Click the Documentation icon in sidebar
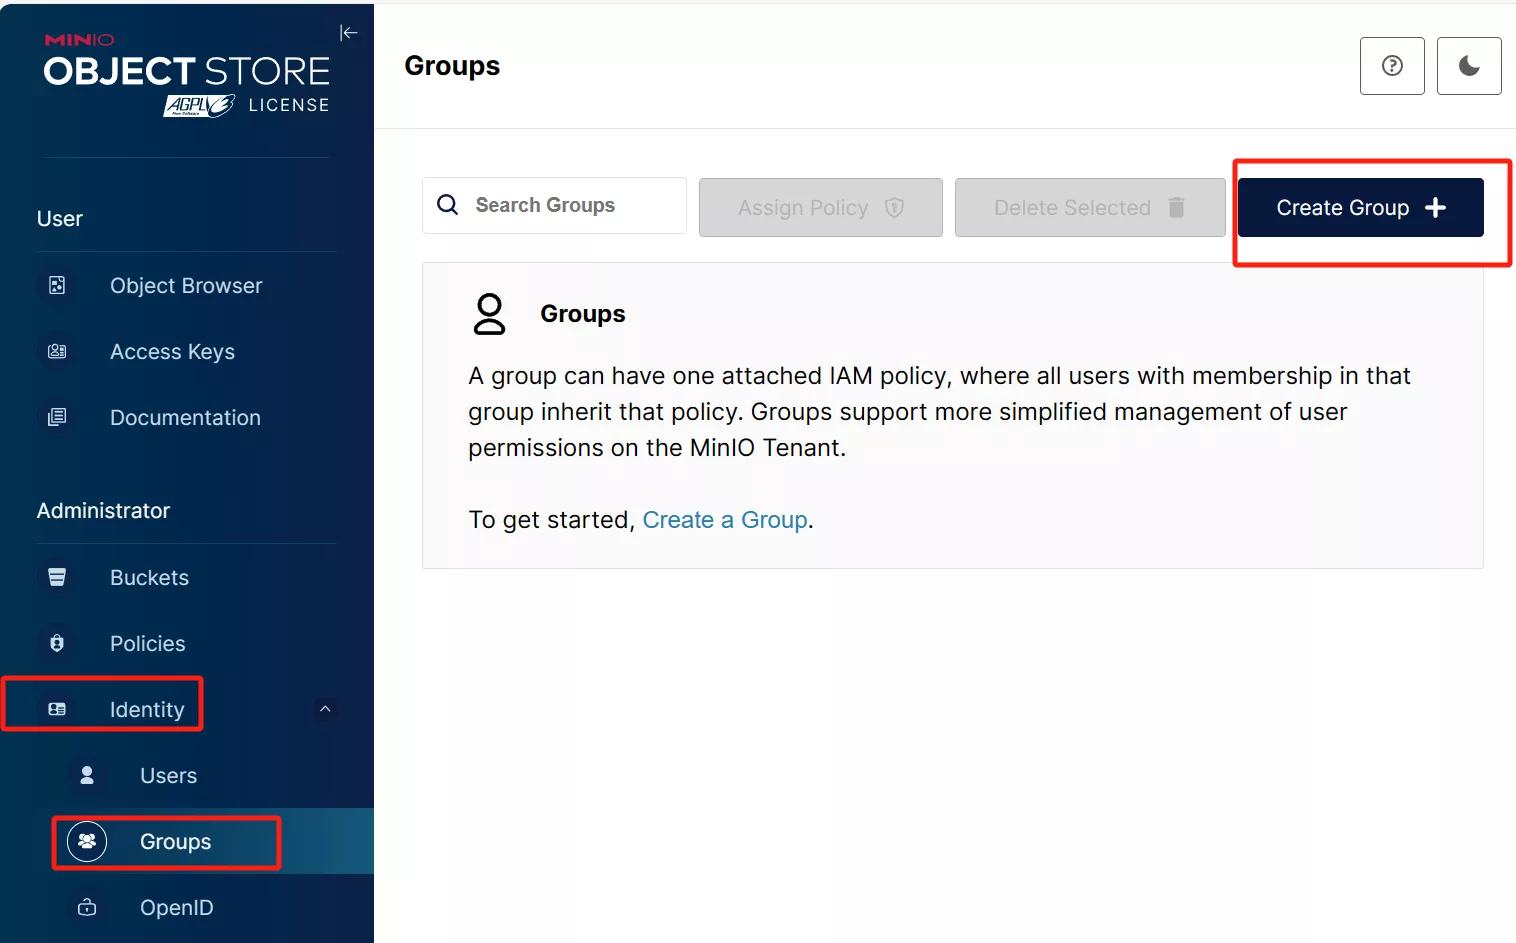Image resolution: width=1516 pixels, height=943 pixels. click(57, 418)
